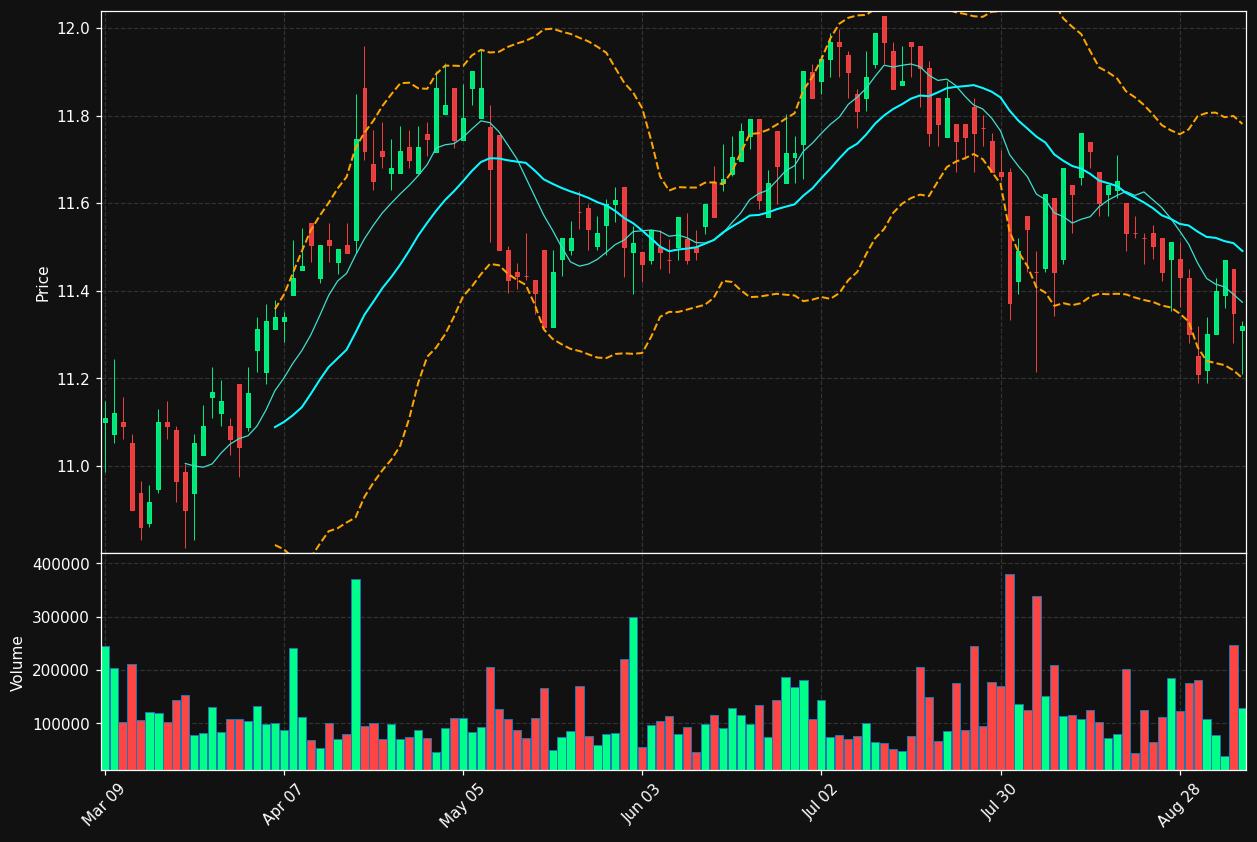
Task: Select the Aug 28 date label
Action: [1180, 803]
